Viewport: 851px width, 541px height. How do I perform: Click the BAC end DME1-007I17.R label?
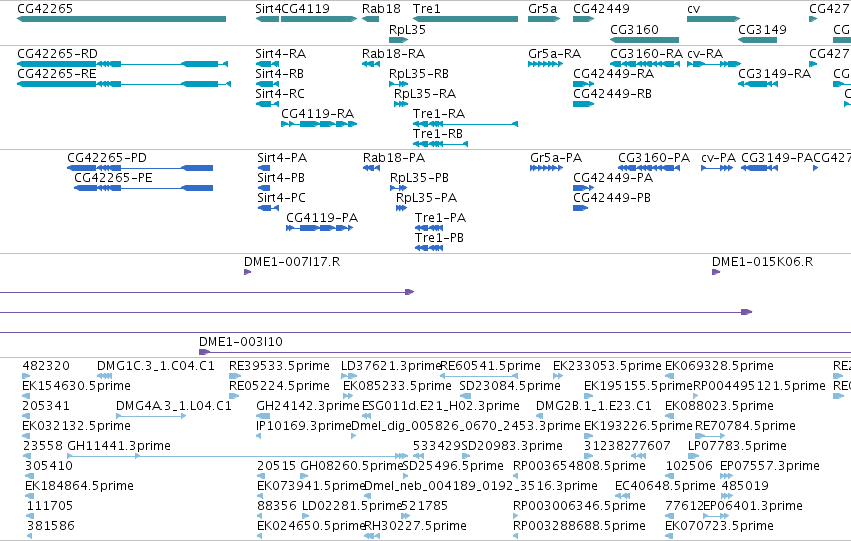tap(292, 262)
